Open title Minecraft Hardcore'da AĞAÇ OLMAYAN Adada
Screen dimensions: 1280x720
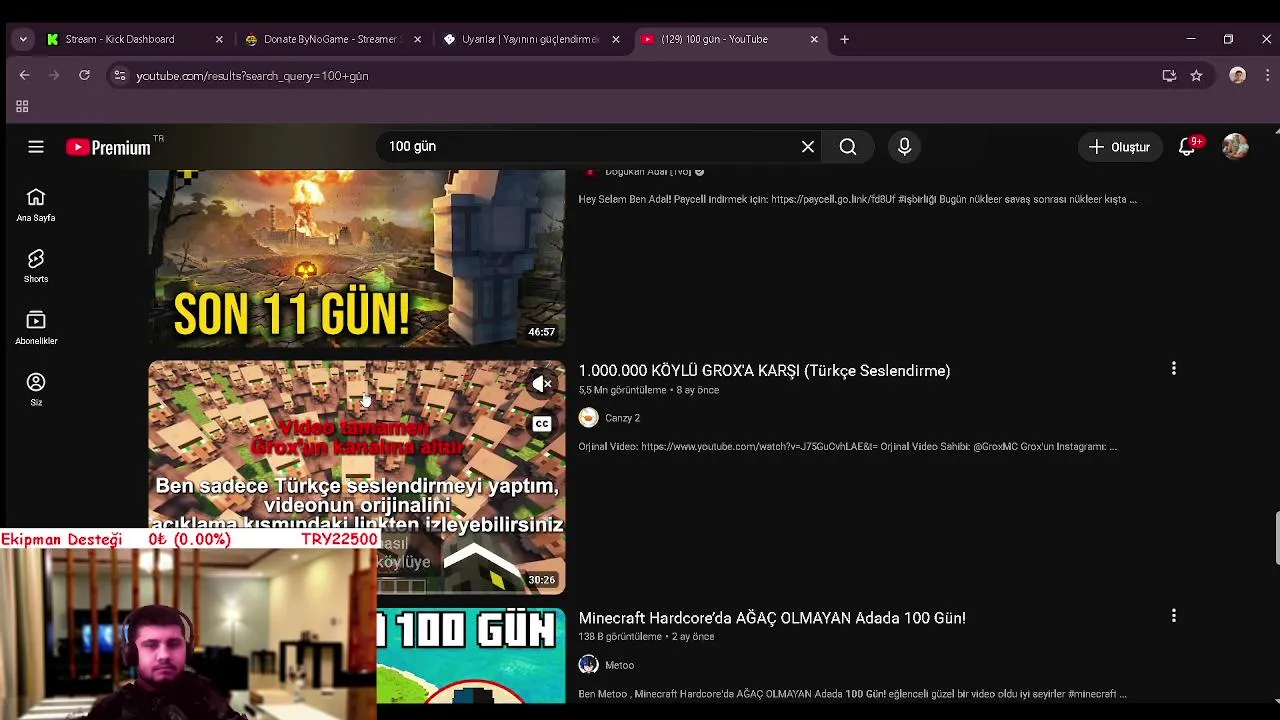coord(772,618)
